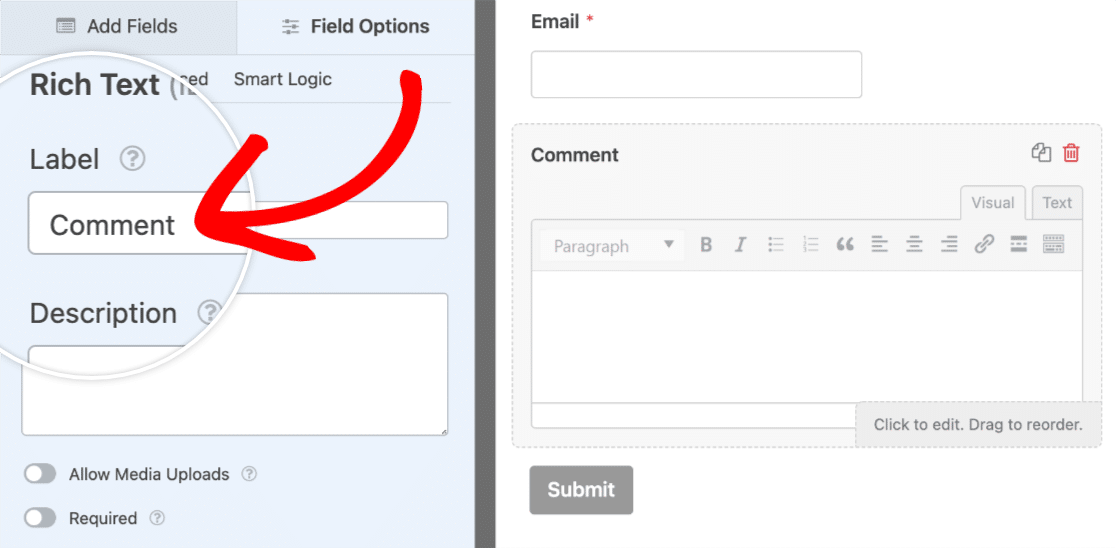Insert a bulleted list
The image size is (1116, 548).
(776, 245)
